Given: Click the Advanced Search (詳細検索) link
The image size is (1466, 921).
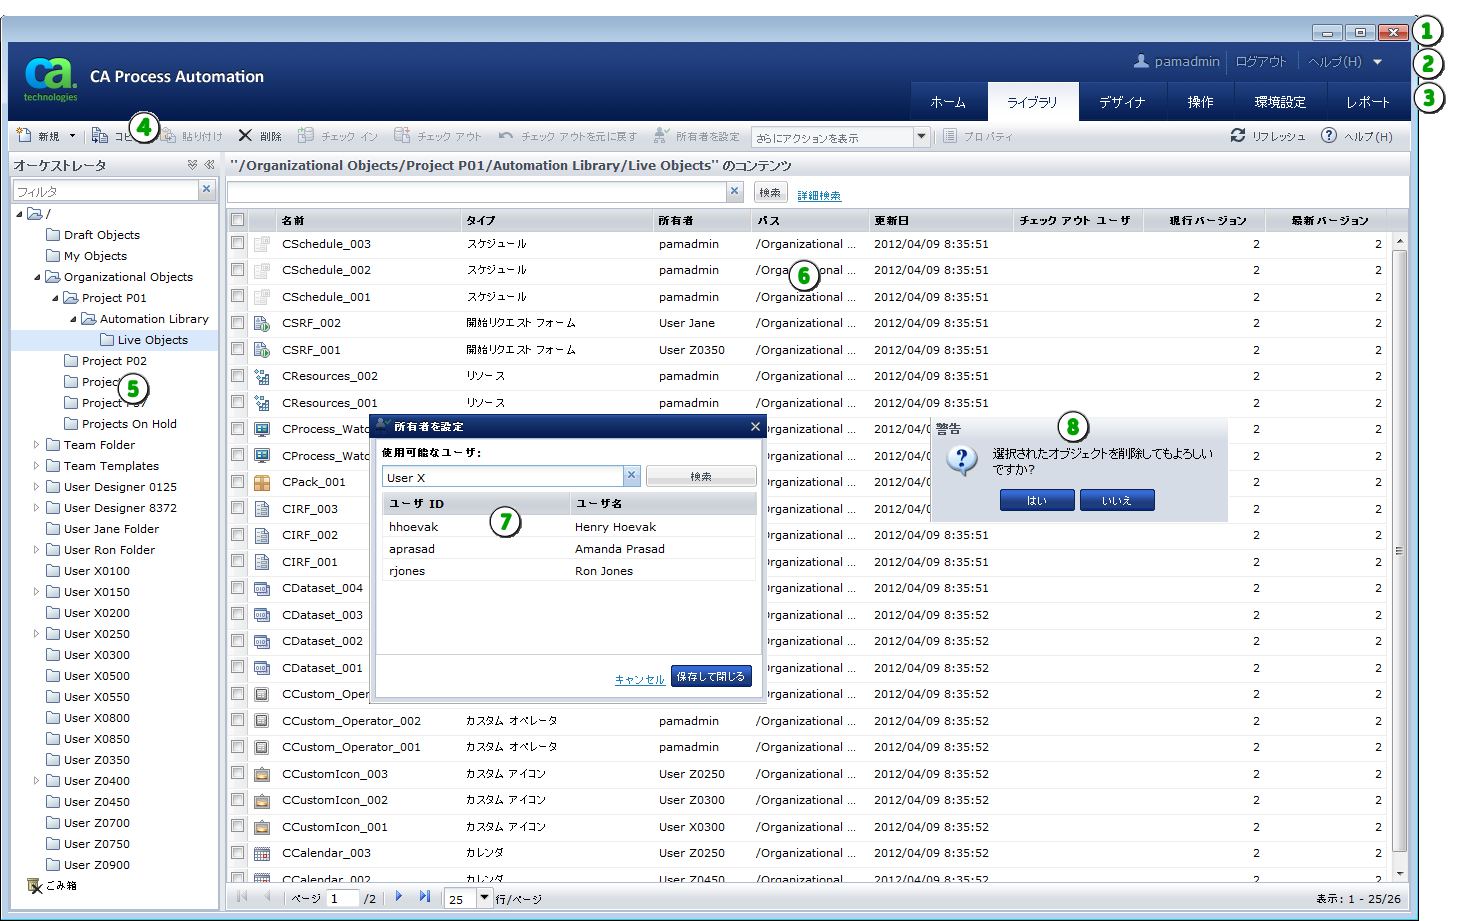Looking at the screenshot, I should pyautogui.click(x=819, y=196).
